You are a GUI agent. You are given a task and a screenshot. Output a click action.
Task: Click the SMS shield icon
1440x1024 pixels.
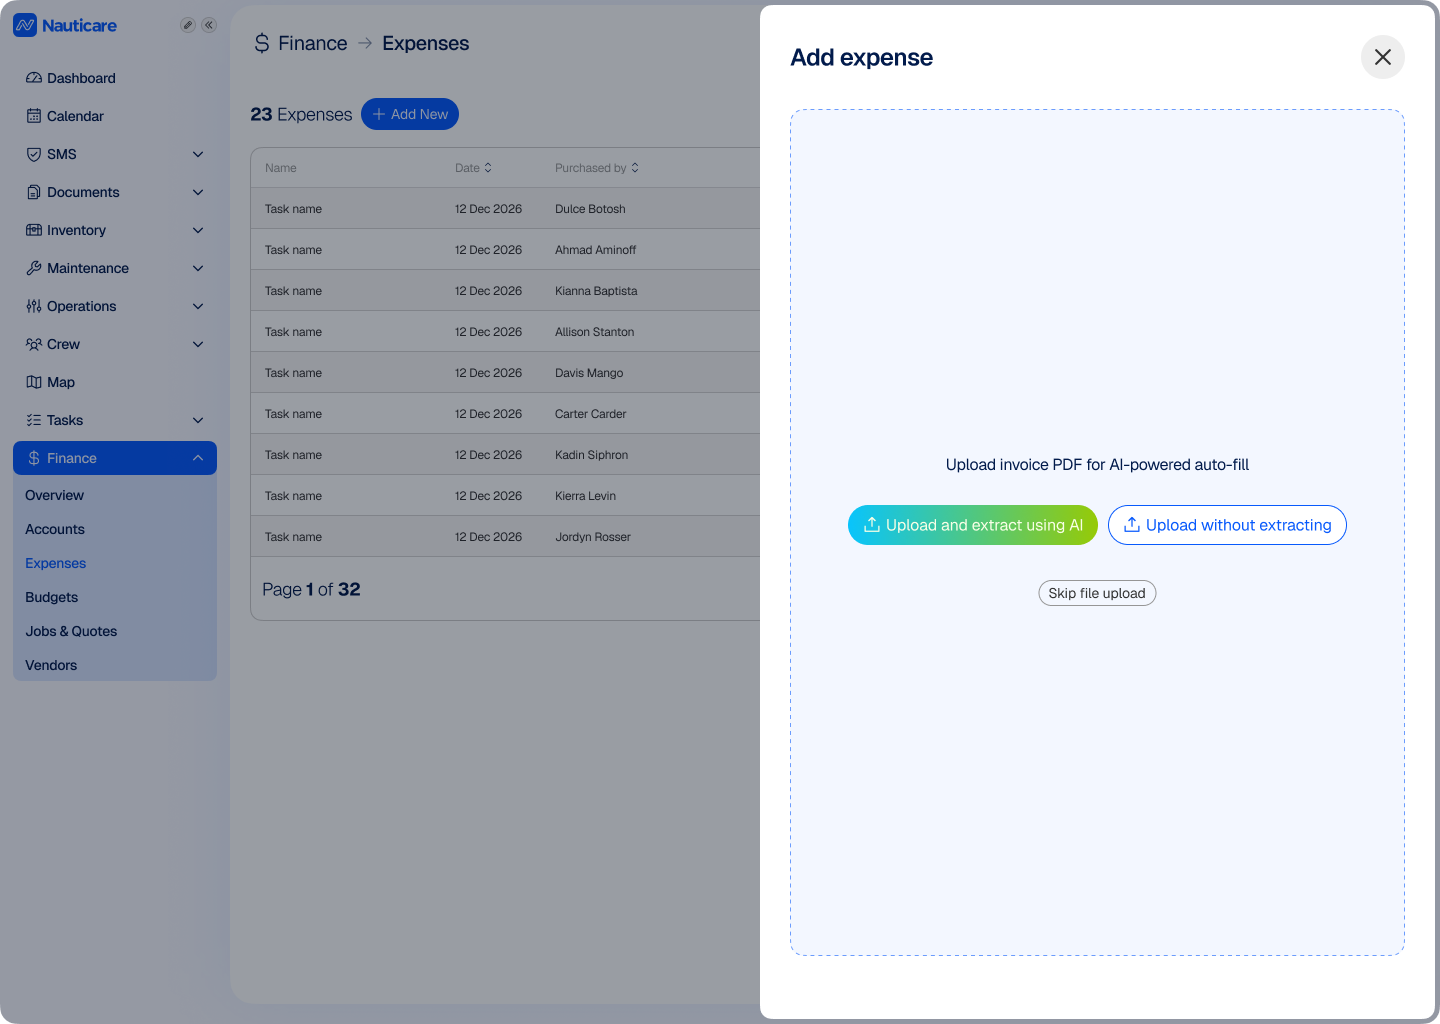34,154
